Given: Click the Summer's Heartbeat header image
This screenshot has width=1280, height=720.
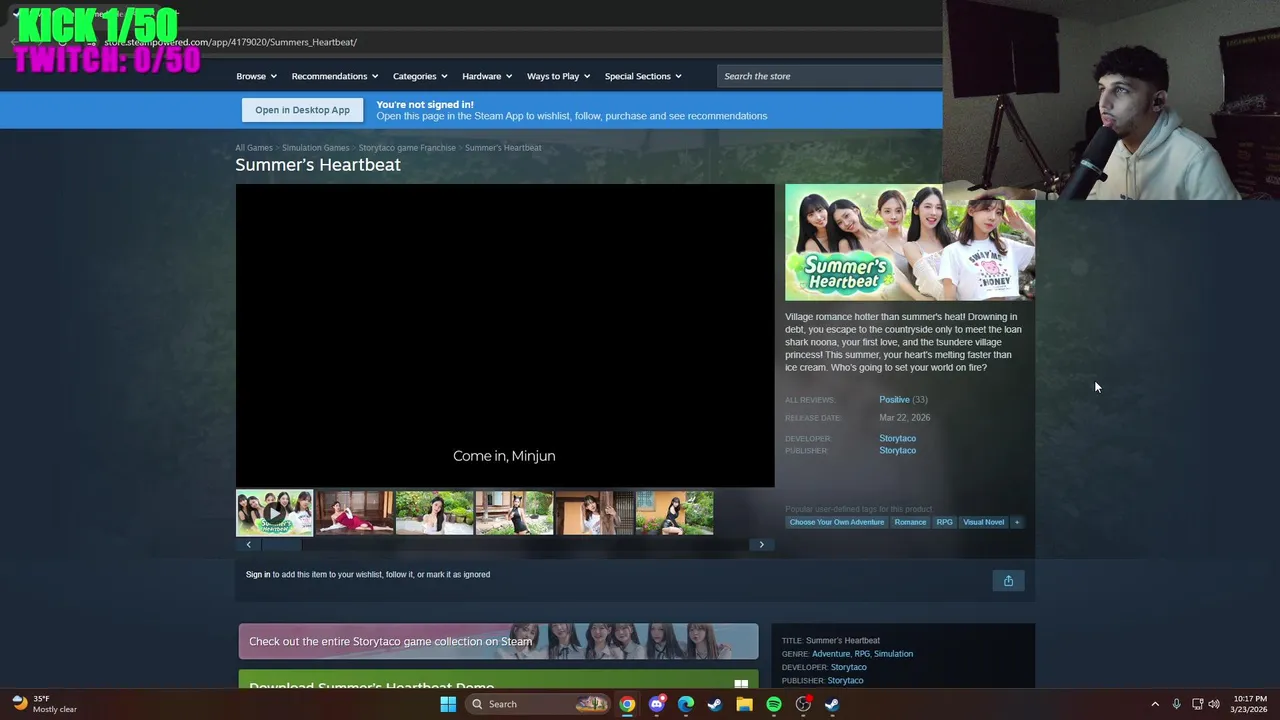Looking at the screenshot, I should 910,242.
